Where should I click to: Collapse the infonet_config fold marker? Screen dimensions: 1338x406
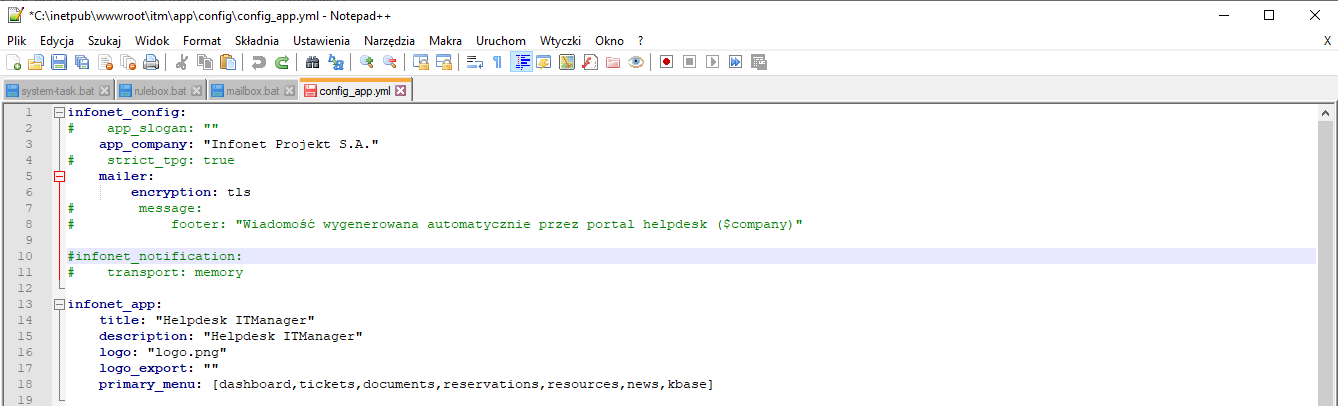59,112
